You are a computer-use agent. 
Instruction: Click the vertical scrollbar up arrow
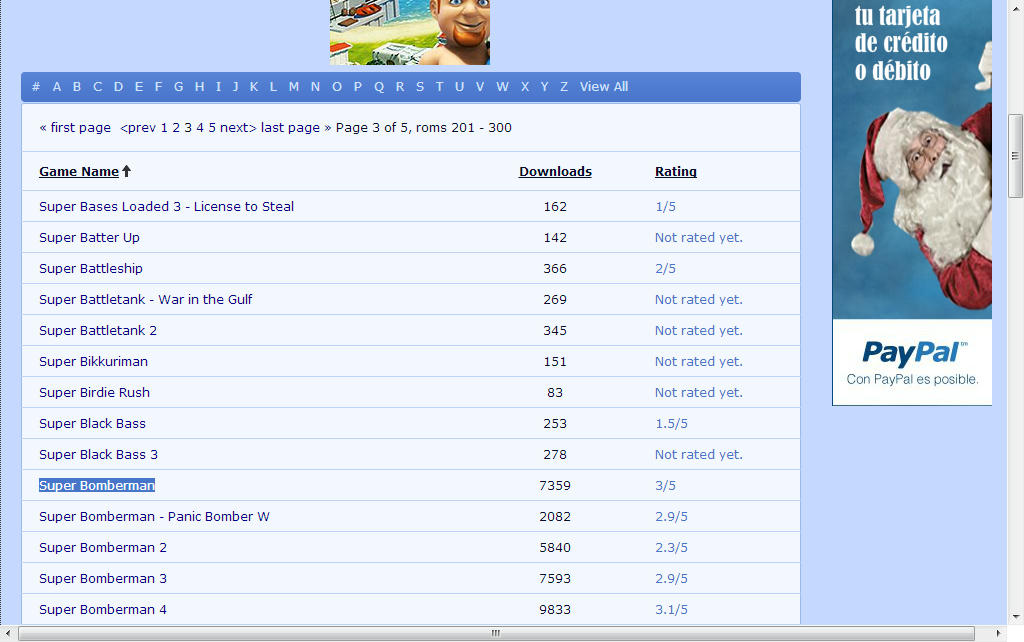pos(1015,6)
